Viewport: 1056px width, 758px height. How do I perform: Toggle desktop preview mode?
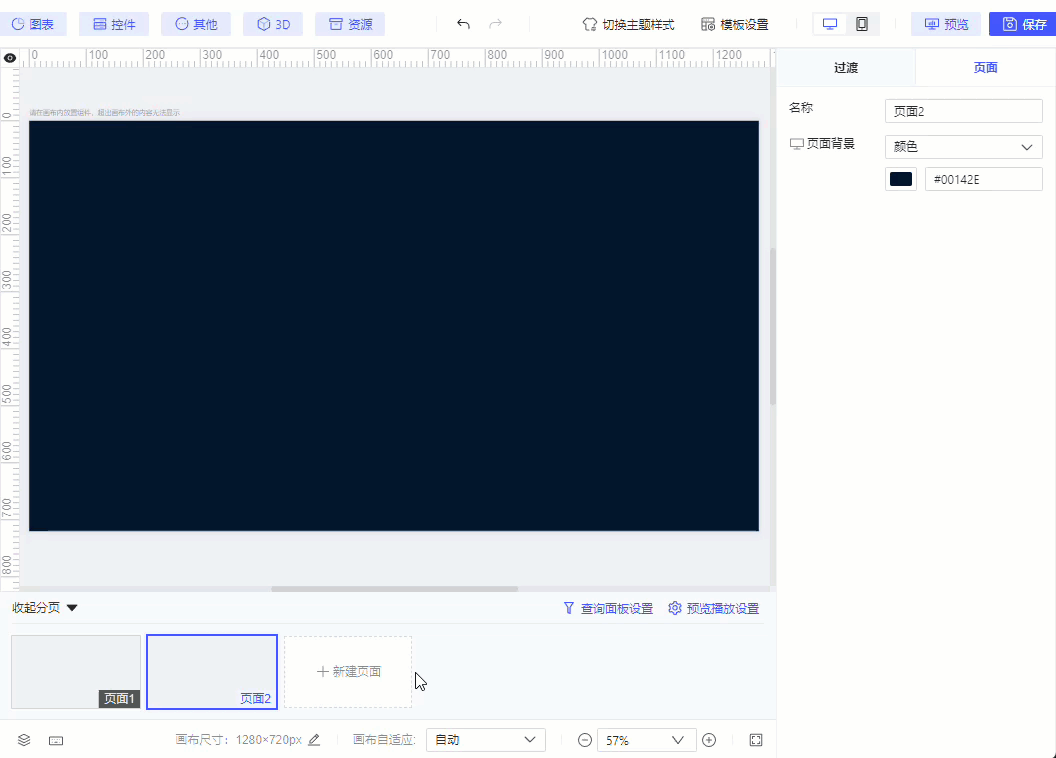pyautogui.click(x=829, y=22)
